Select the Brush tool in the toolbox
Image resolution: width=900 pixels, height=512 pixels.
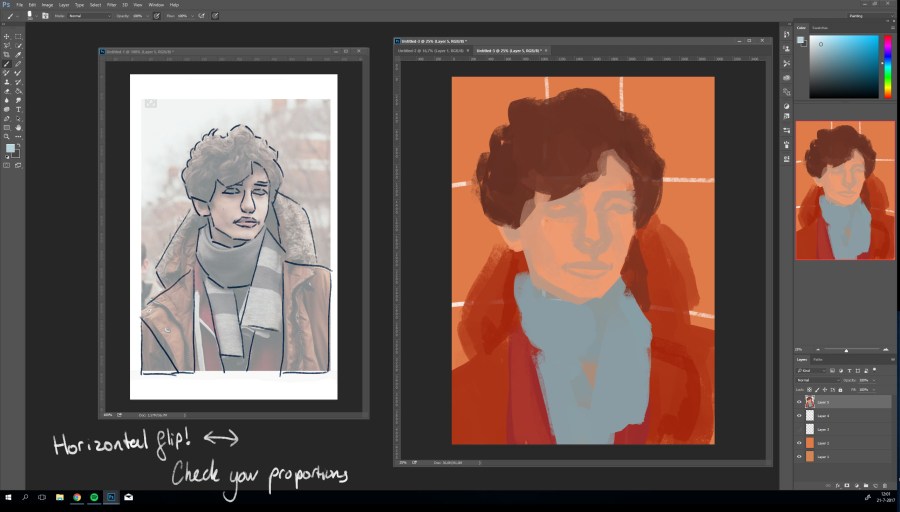pyautogui.click(x=7, y=64)
